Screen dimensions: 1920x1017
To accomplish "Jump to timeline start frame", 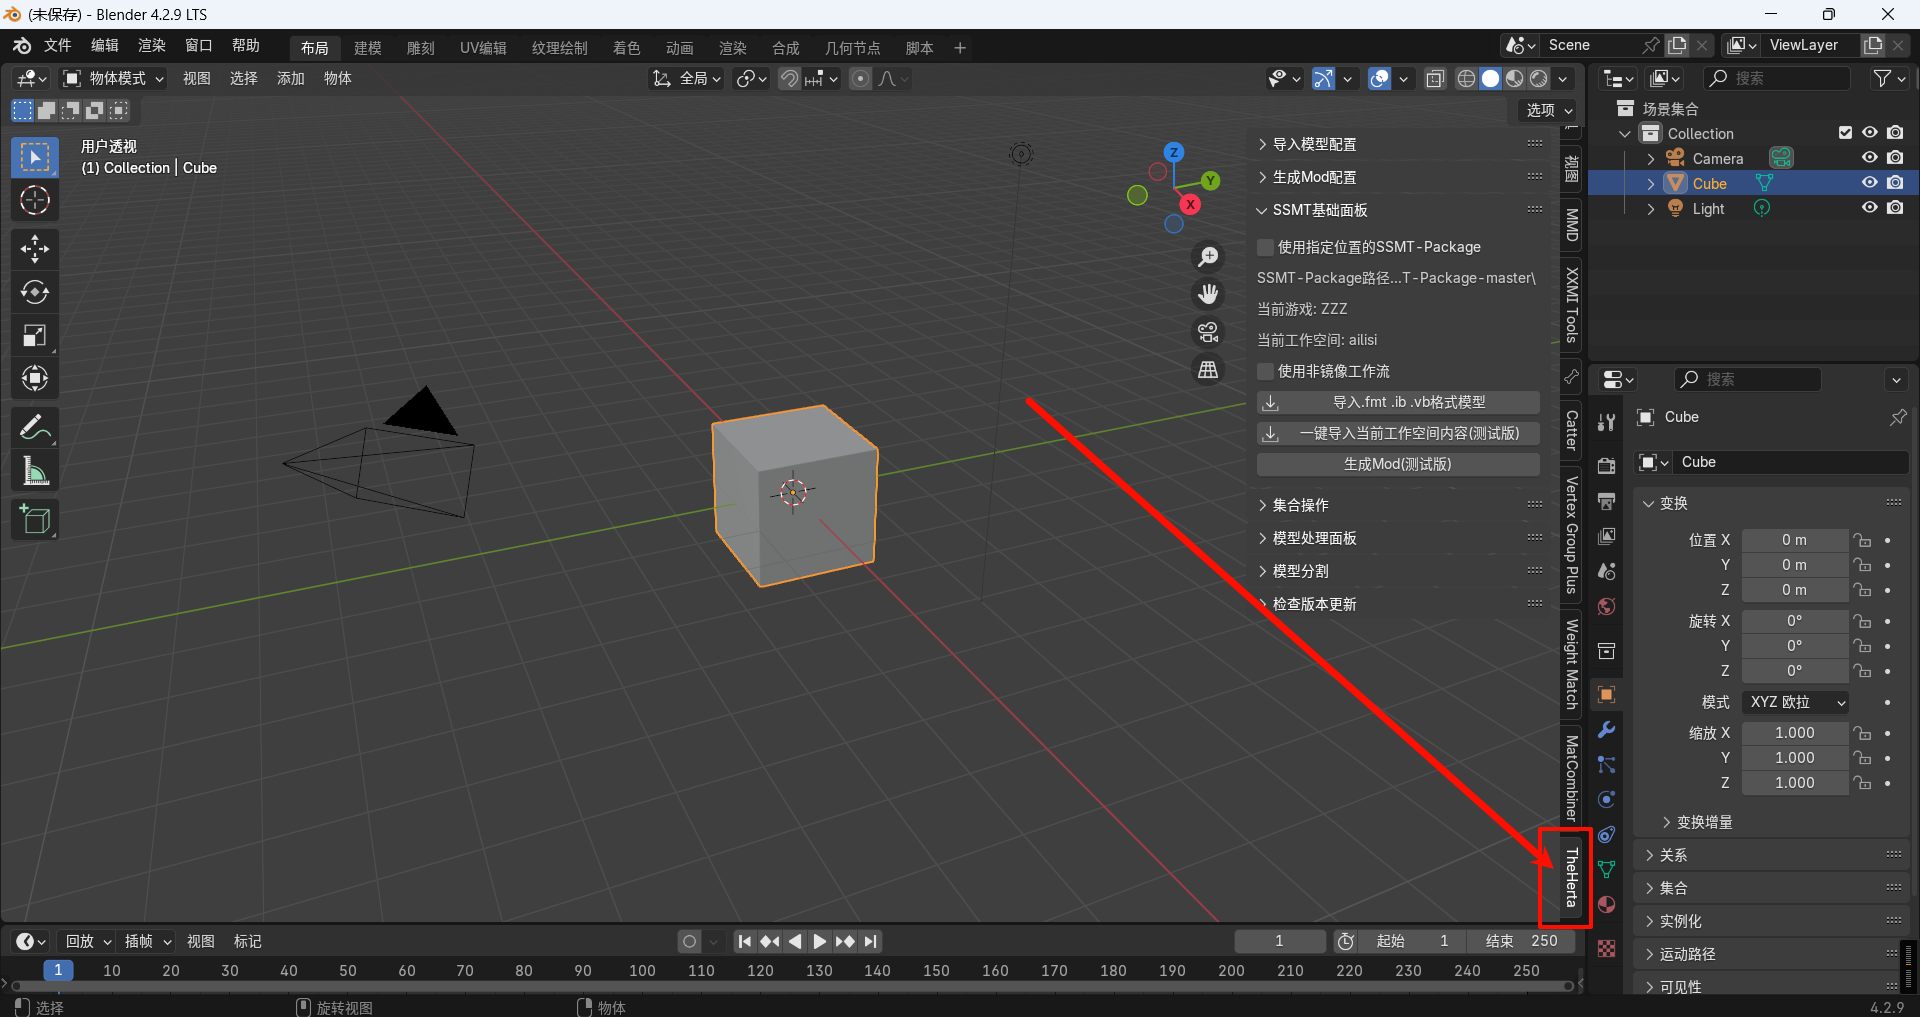I will (744, 941).
